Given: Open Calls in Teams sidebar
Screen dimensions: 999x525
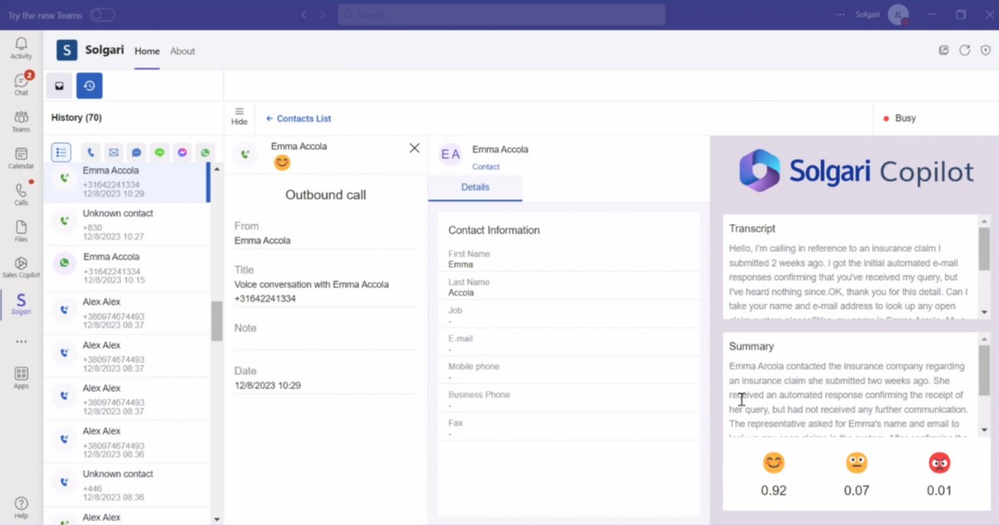Looking at the screenshot, I should point(21,194).
